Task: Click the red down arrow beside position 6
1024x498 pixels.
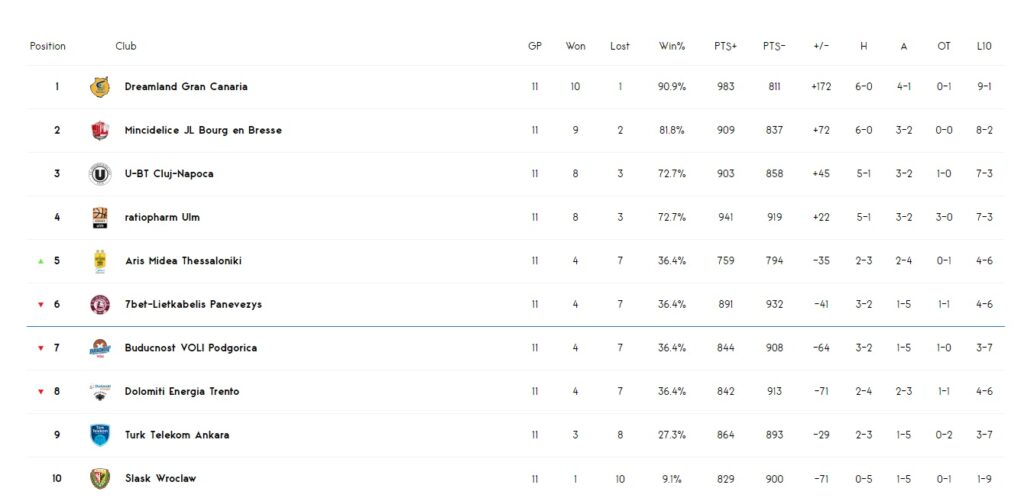Action: 41,305
